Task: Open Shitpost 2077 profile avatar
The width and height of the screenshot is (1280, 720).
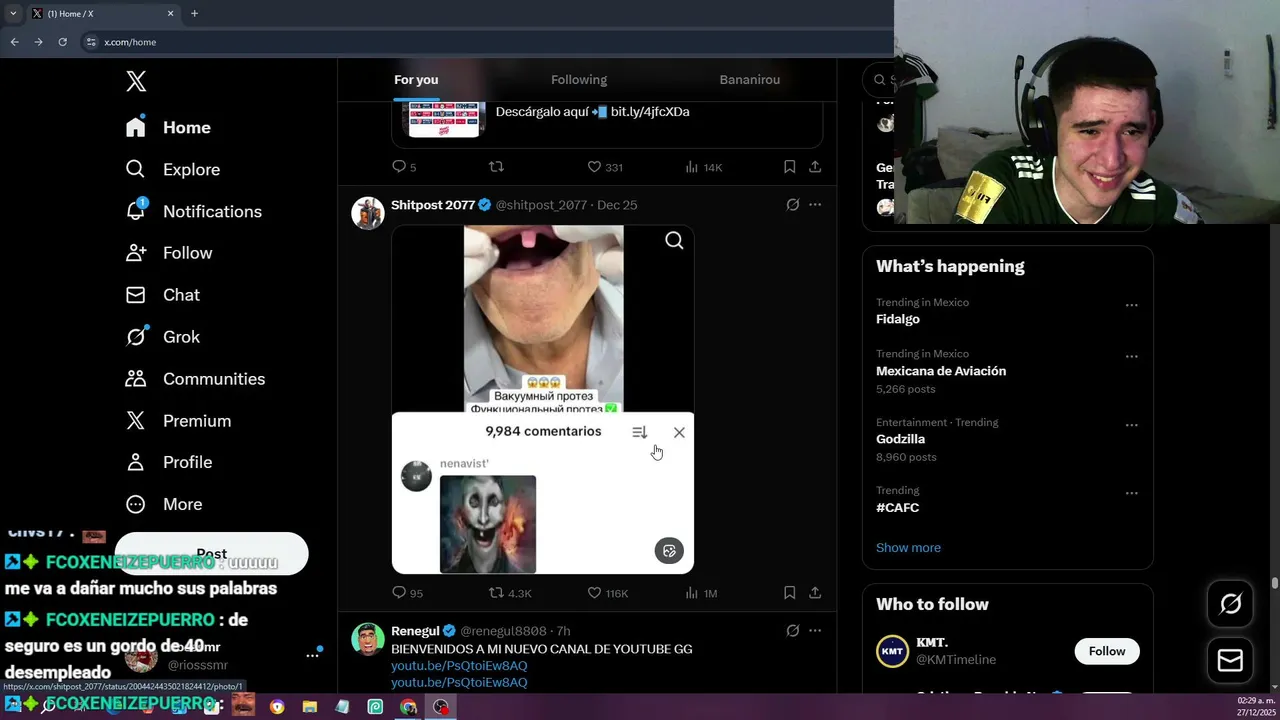Action: click(368, 213)
